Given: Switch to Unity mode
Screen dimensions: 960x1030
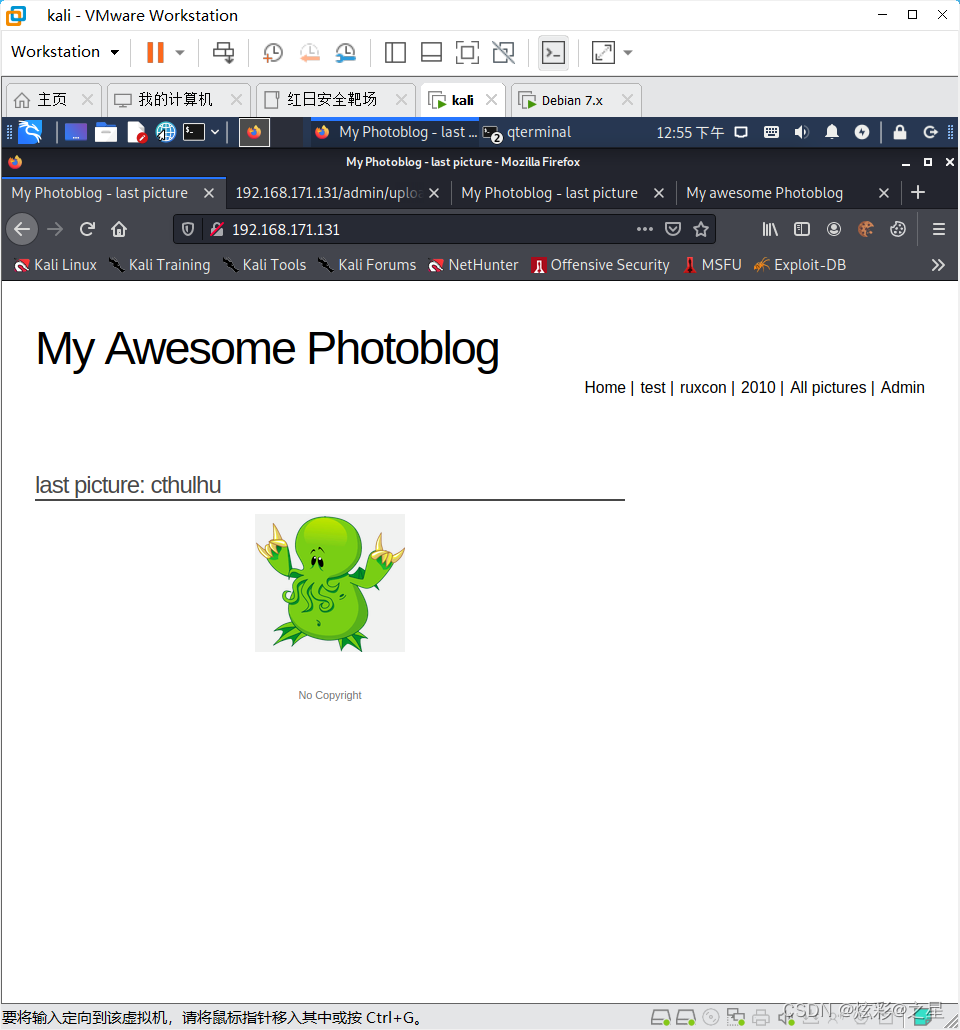Looking at the screenshot, I should click(504, 53).
